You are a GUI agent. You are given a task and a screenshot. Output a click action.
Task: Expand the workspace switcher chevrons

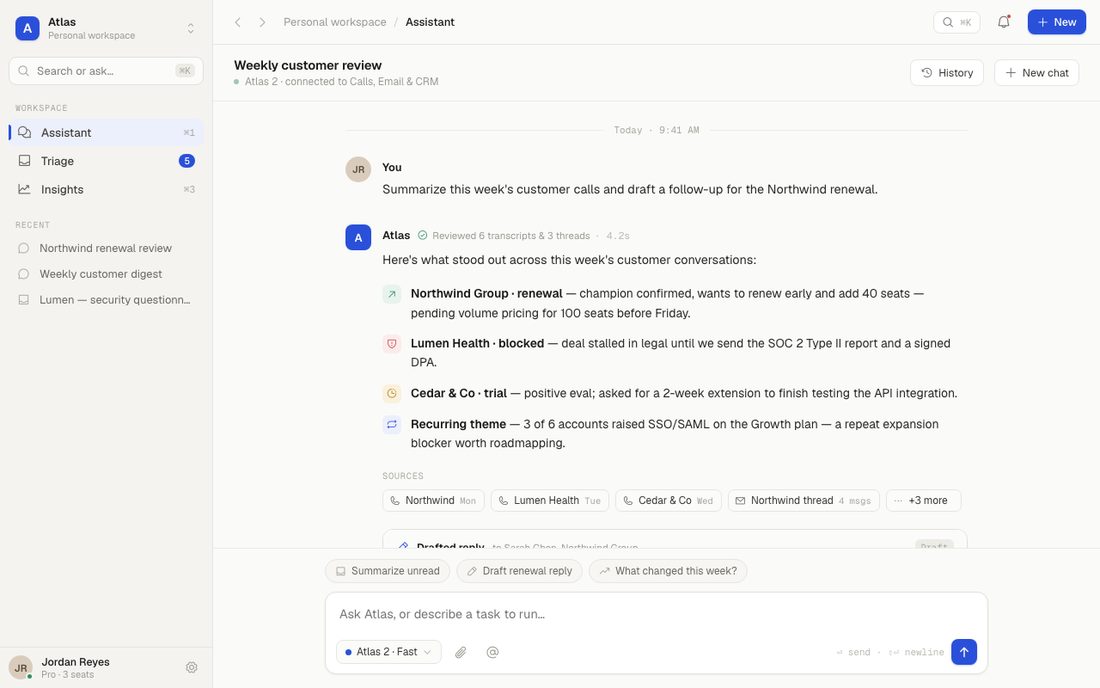pos(190,28)
